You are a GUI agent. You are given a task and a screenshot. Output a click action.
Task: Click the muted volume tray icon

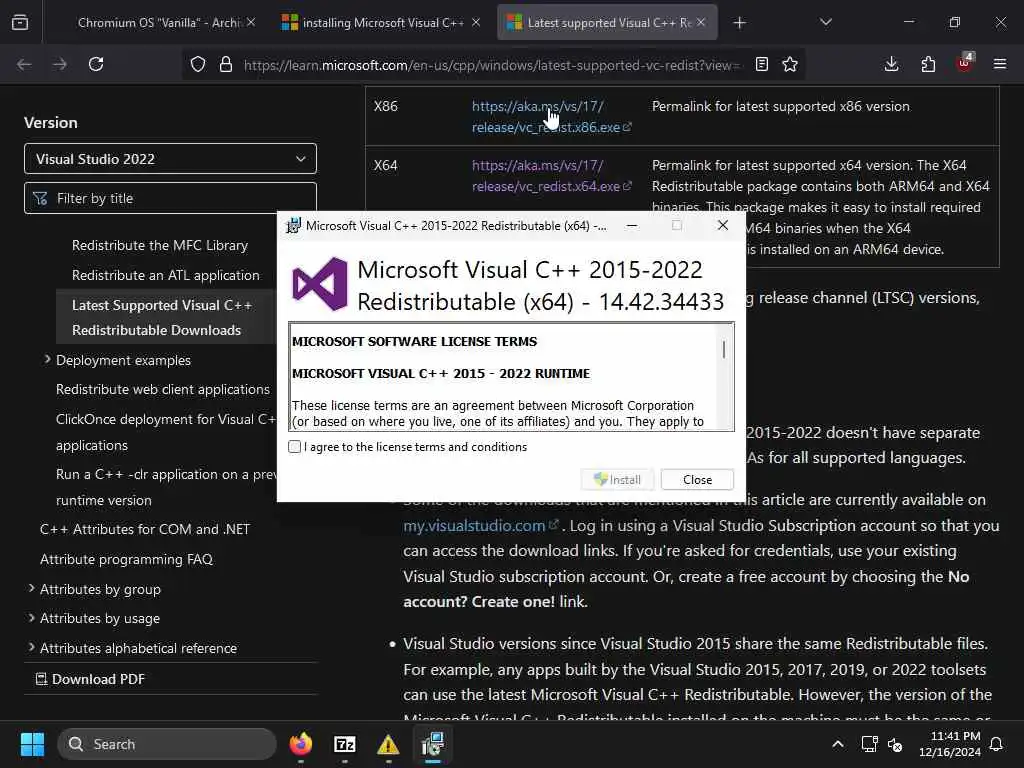[895, 744]
